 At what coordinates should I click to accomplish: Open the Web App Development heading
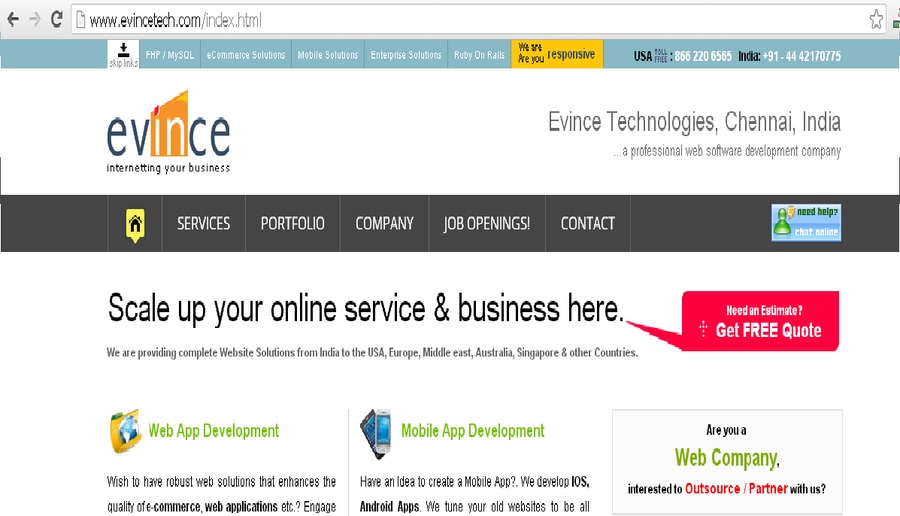pos(214,430)
